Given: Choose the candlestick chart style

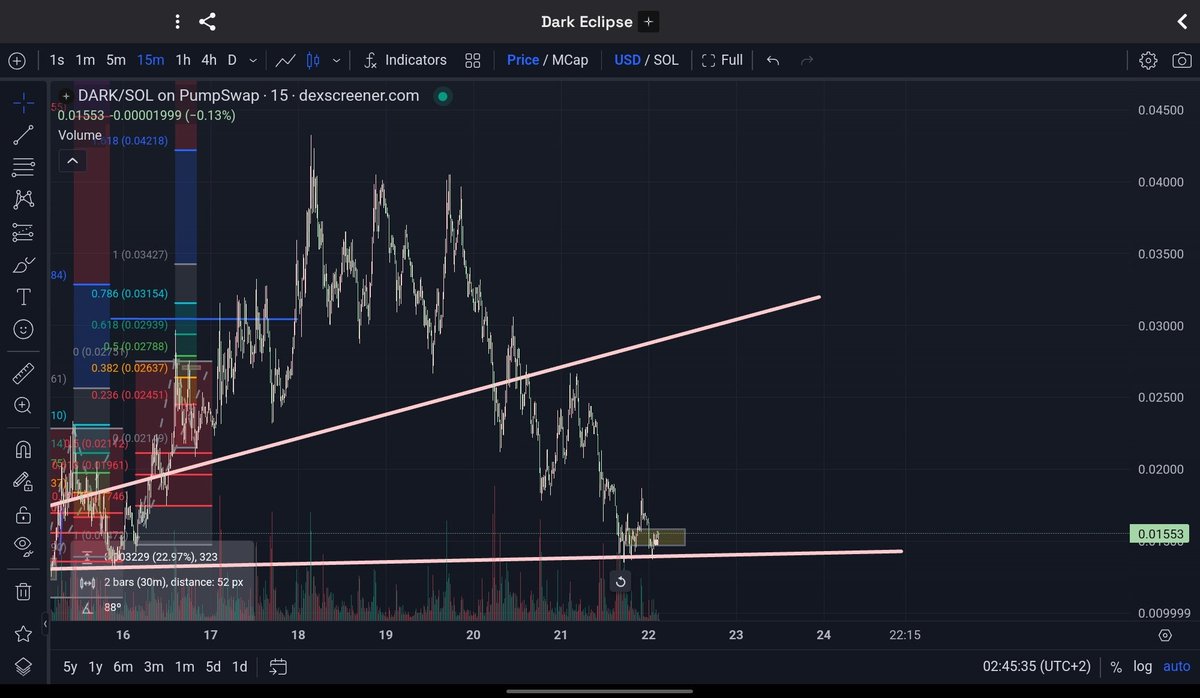Looking at the screenshot, I should pos(312,60).
